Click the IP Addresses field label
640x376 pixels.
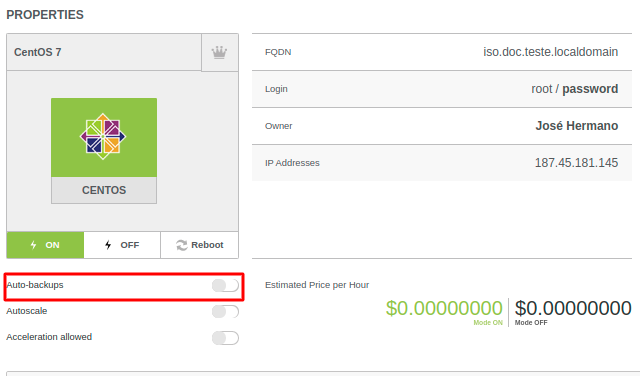[292, 163]
